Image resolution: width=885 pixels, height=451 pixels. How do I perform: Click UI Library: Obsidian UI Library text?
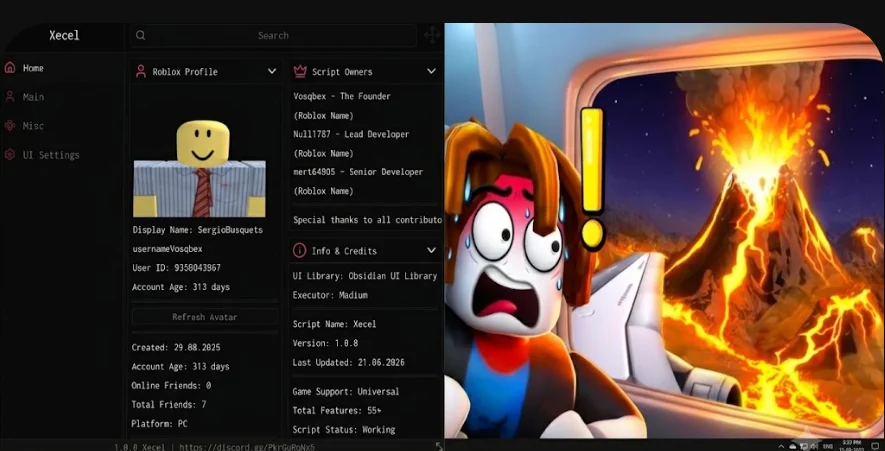click(365, 276)
